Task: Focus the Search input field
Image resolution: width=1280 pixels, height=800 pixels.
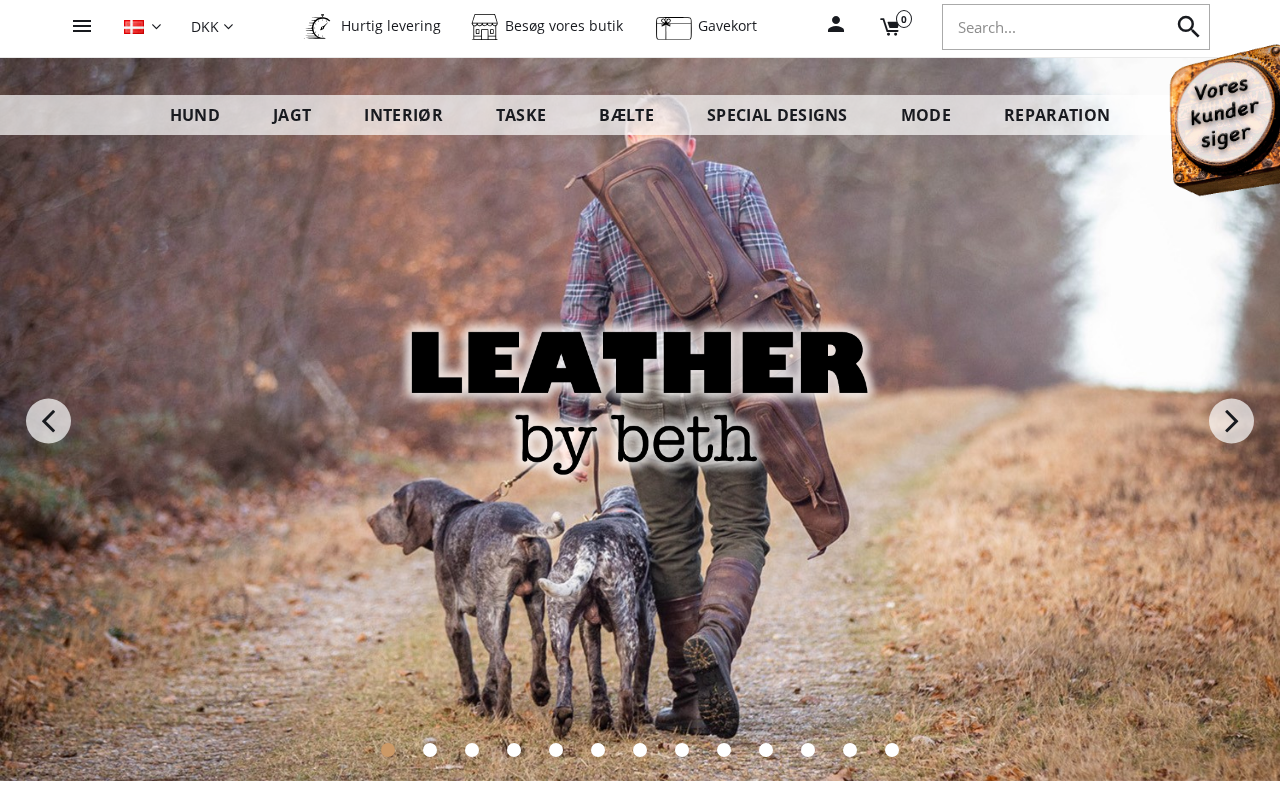Action: coord(1060,27)
